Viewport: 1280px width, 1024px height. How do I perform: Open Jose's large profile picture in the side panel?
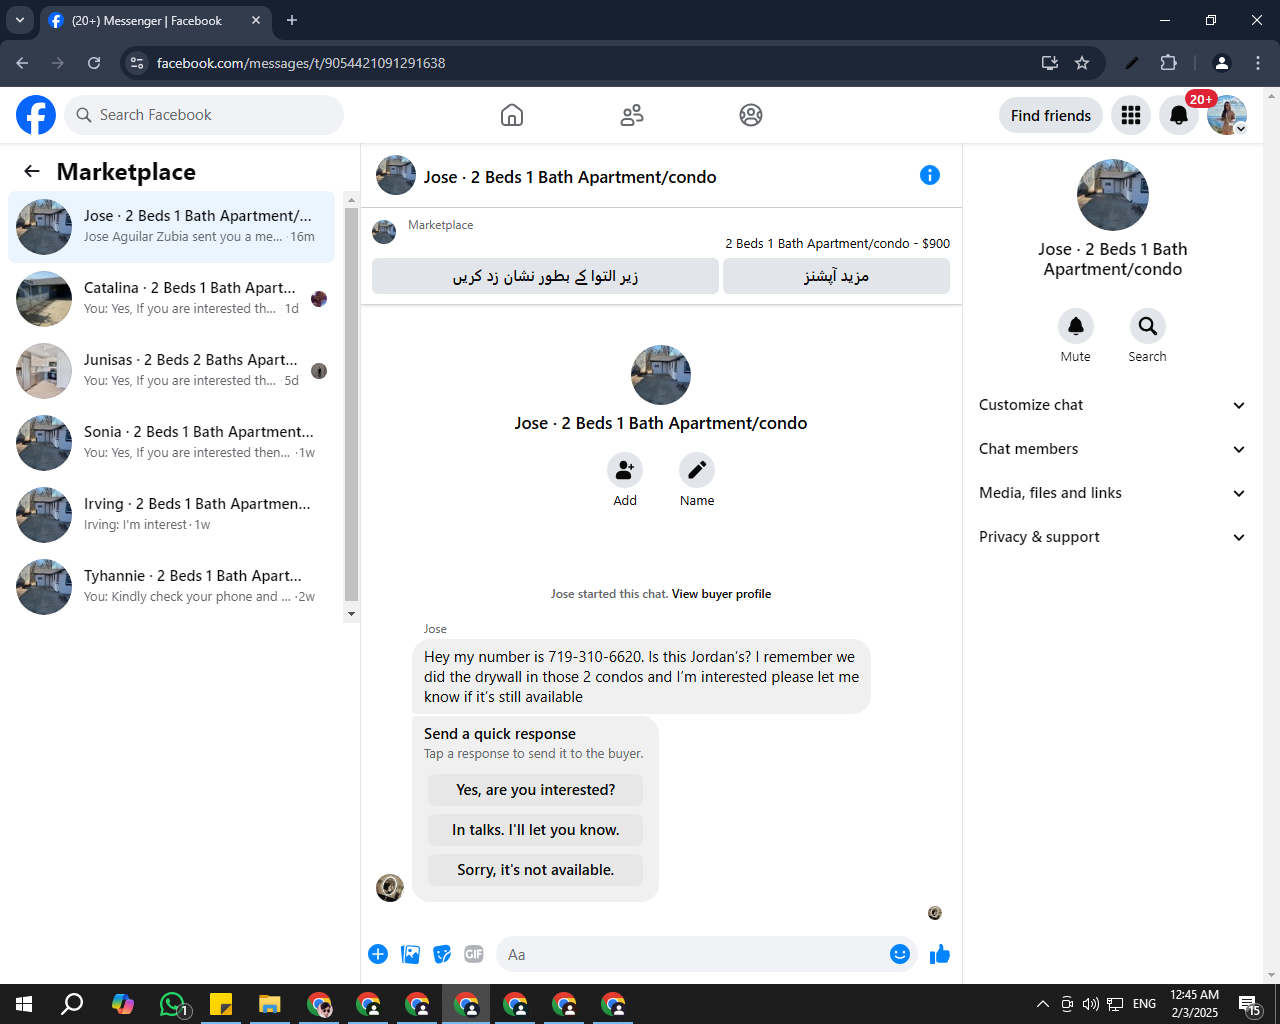point(1113,195)
